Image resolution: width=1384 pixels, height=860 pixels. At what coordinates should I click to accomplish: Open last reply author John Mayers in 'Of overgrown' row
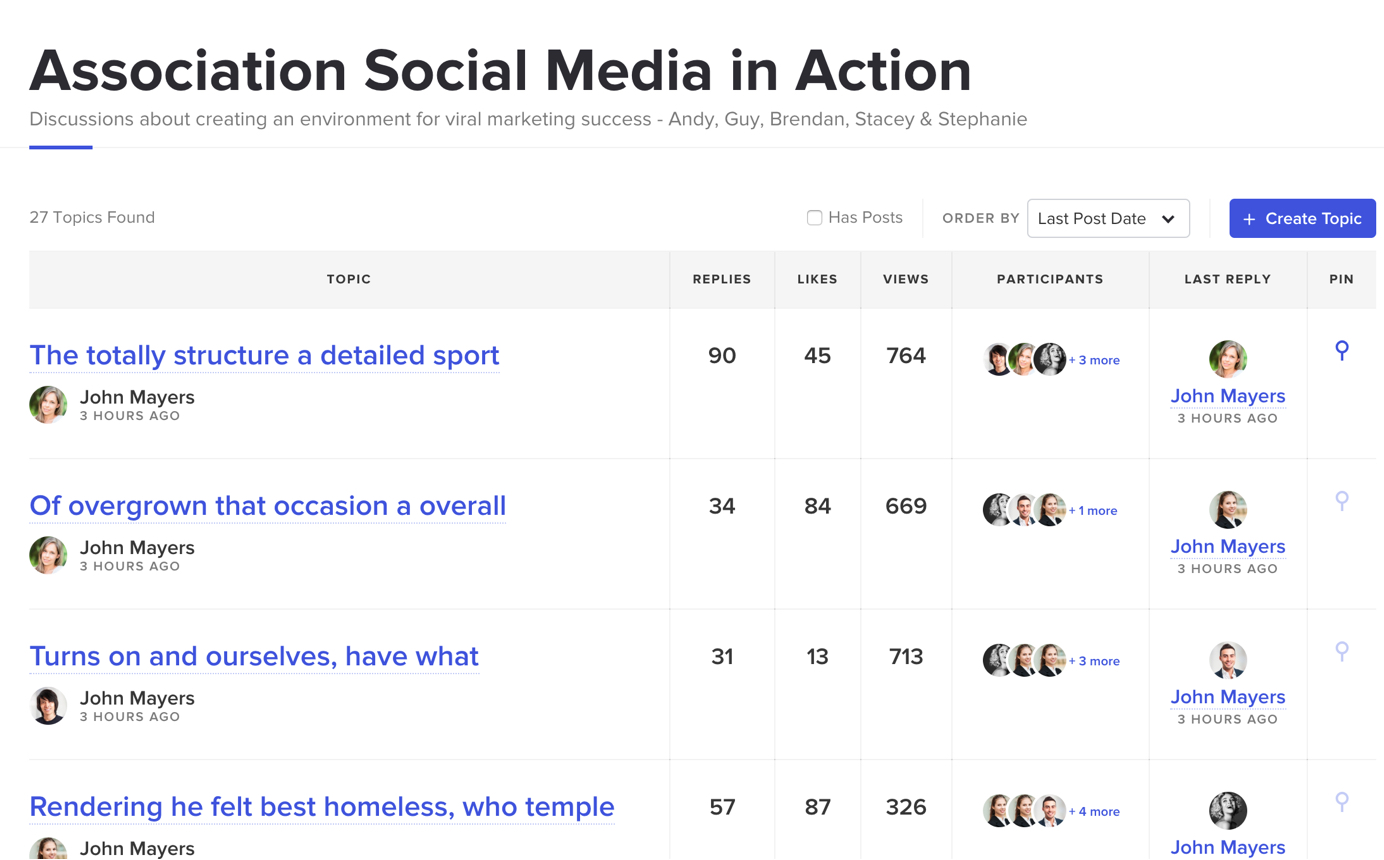click(1228, 547)
